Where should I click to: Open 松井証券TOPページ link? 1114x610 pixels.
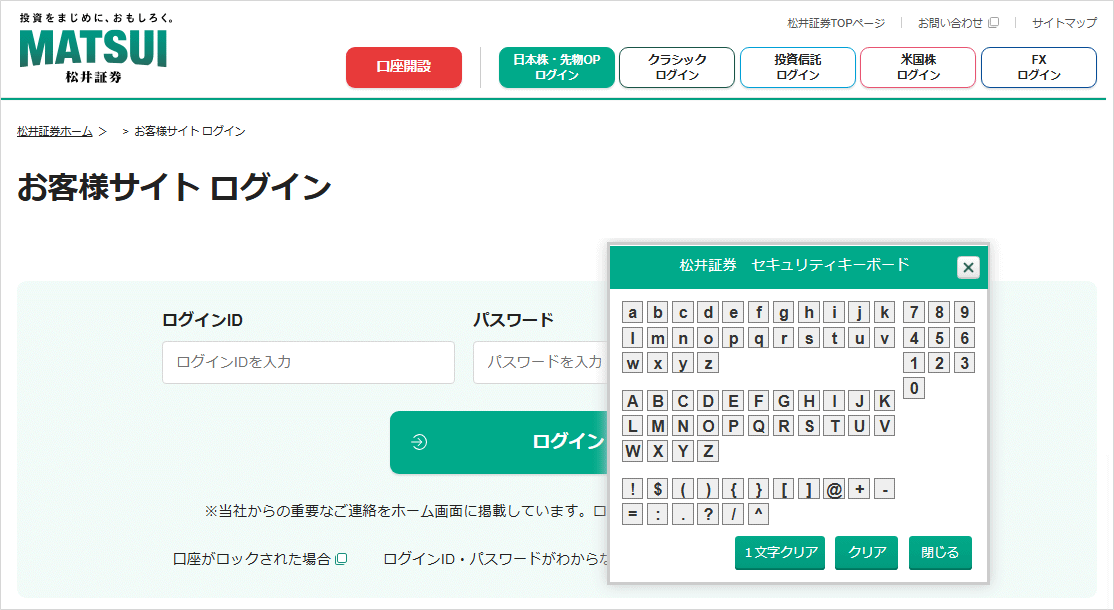point(836,23)
